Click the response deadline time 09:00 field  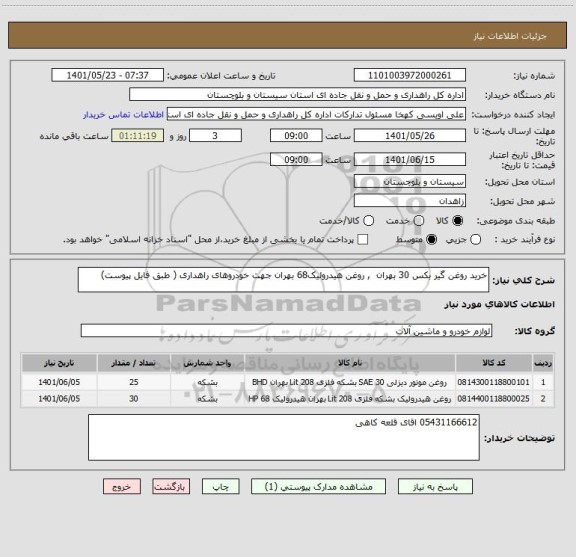tap(296, 136)
